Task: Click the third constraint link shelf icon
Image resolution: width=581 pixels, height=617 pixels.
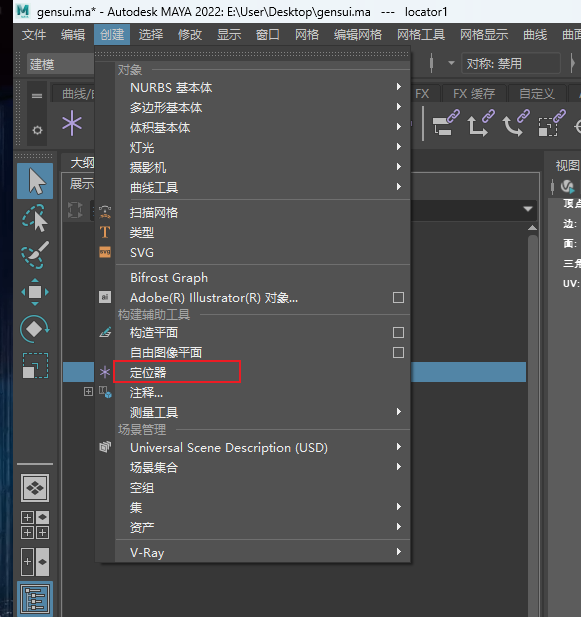Action: pyautogui.click(x=516, y=123)
